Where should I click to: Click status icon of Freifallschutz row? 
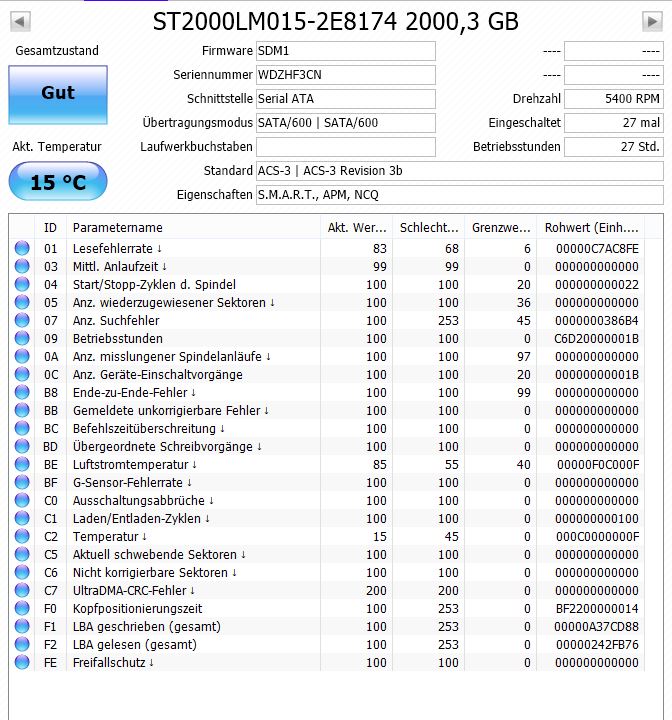pos(22,662)
